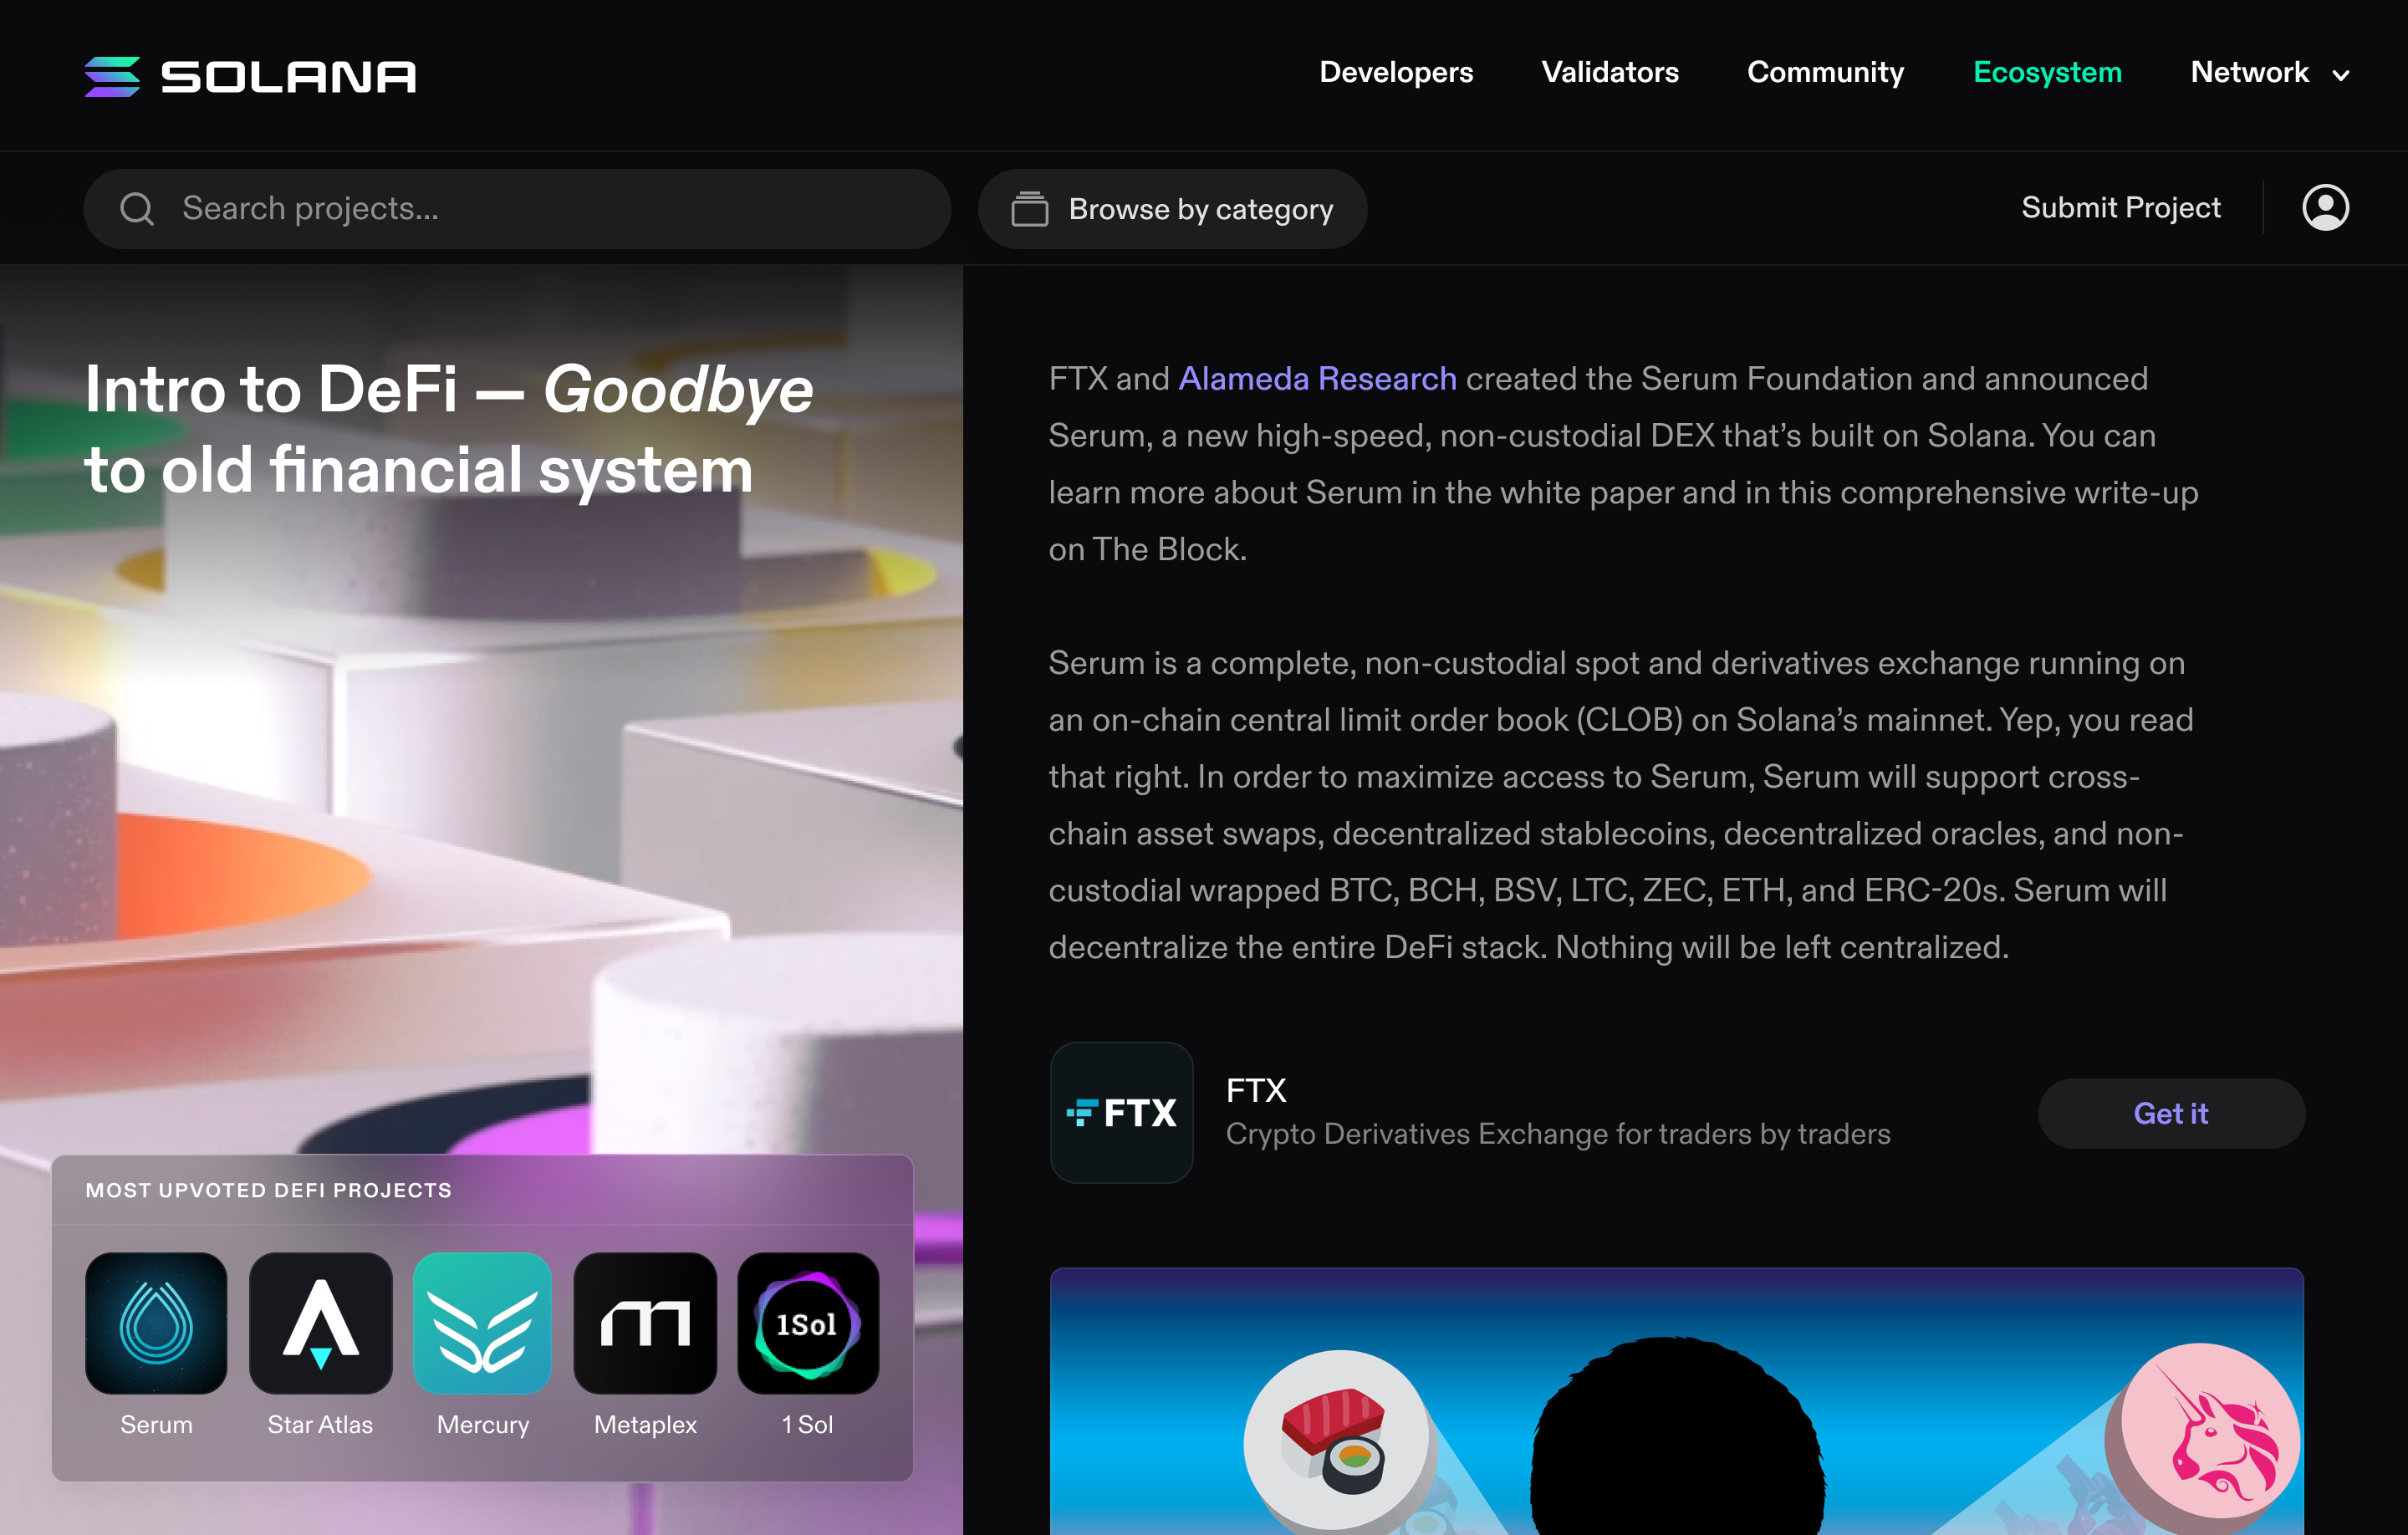2408x1535 pixels.
Task: Open the Browse by category dropdown
Action: tap(1172, 209)
